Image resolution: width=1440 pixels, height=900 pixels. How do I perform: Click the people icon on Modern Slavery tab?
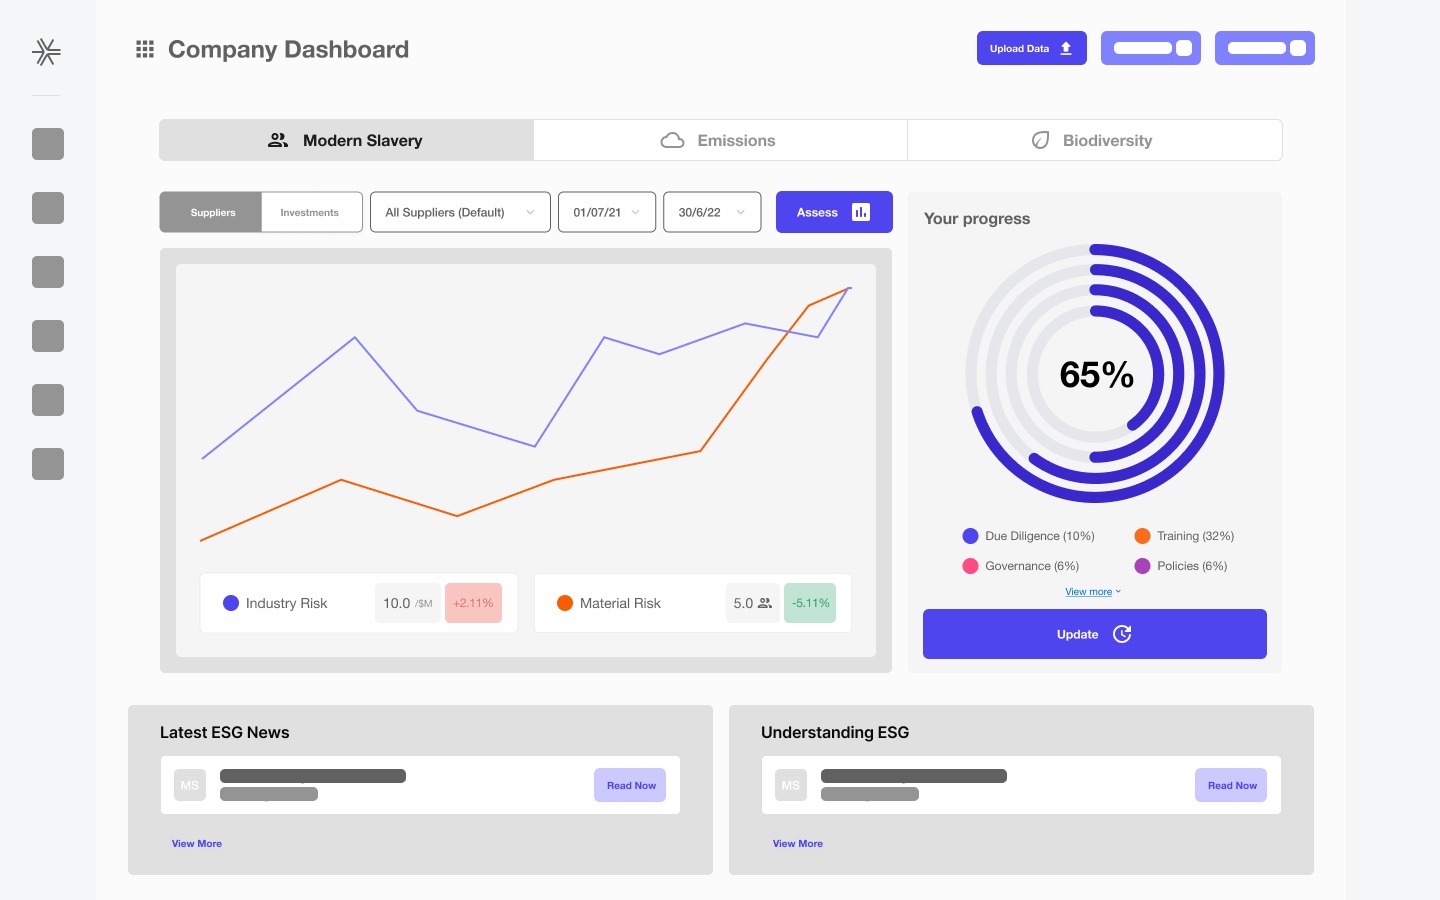278,140
